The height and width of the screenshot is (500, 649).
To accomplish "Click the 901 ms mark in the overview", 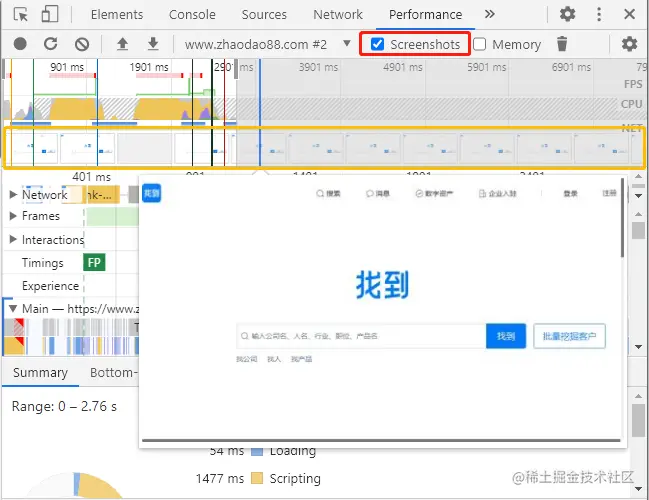I will pos(67,67).
